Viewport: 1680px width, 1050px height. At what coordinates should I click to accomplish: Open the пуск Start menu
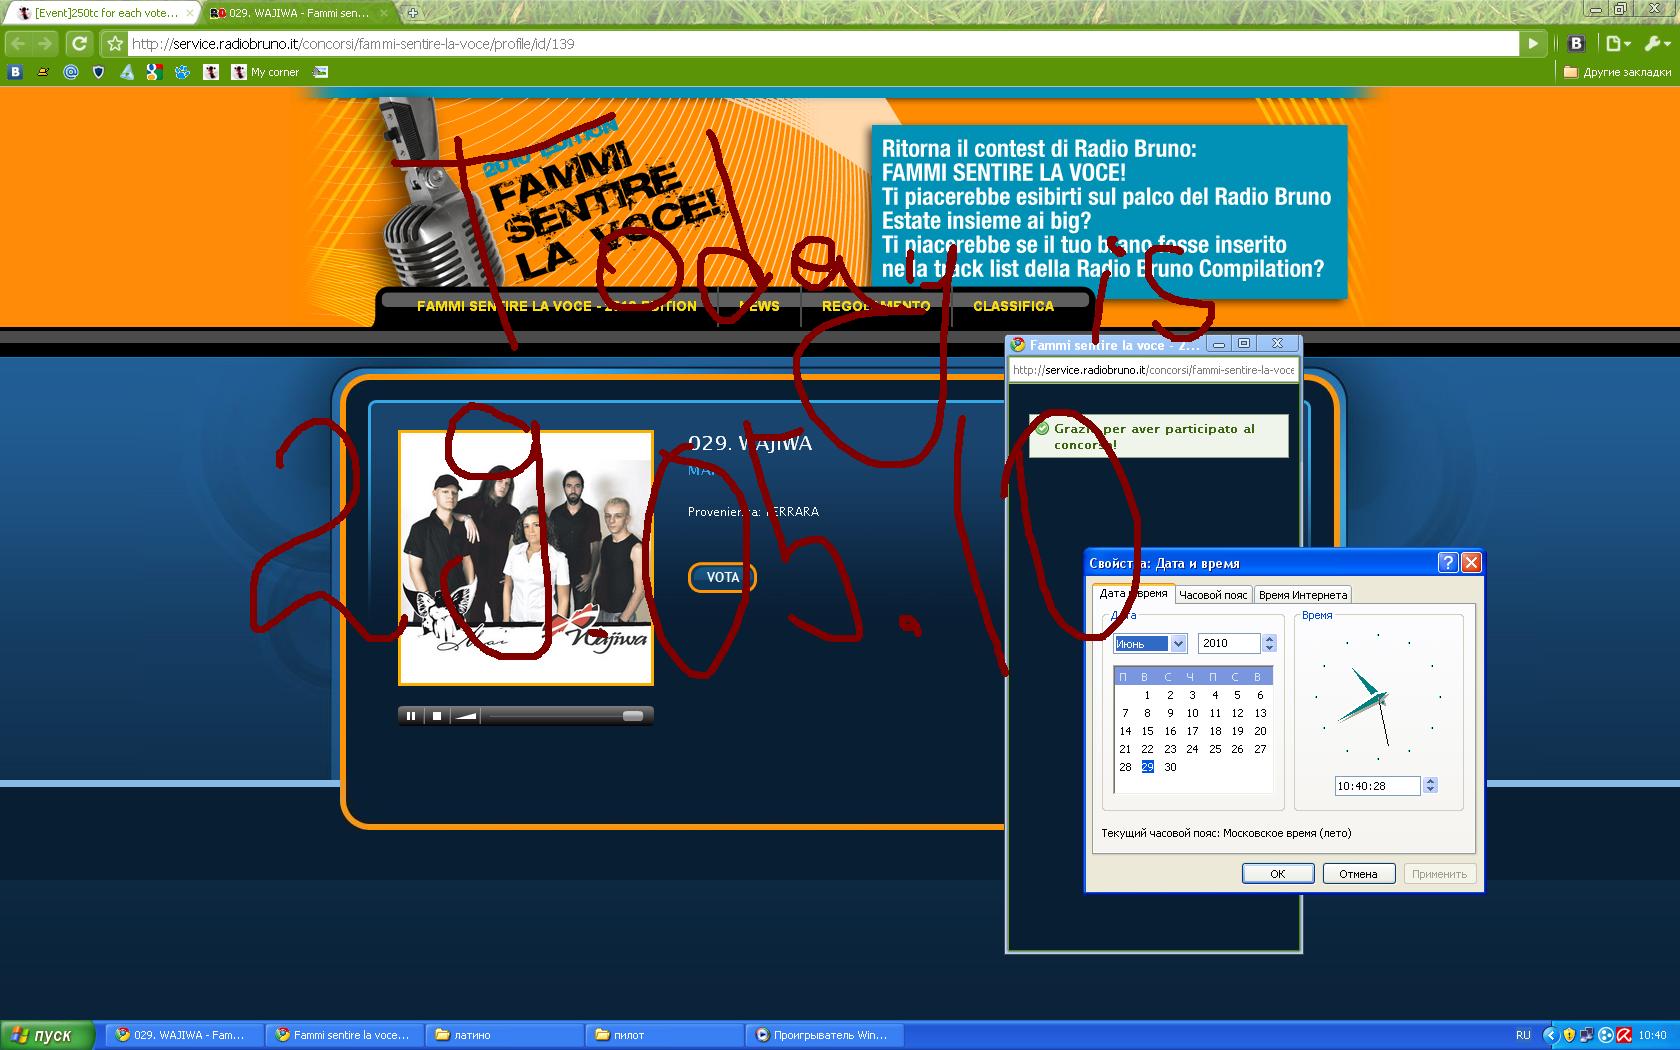point(47,1035)
